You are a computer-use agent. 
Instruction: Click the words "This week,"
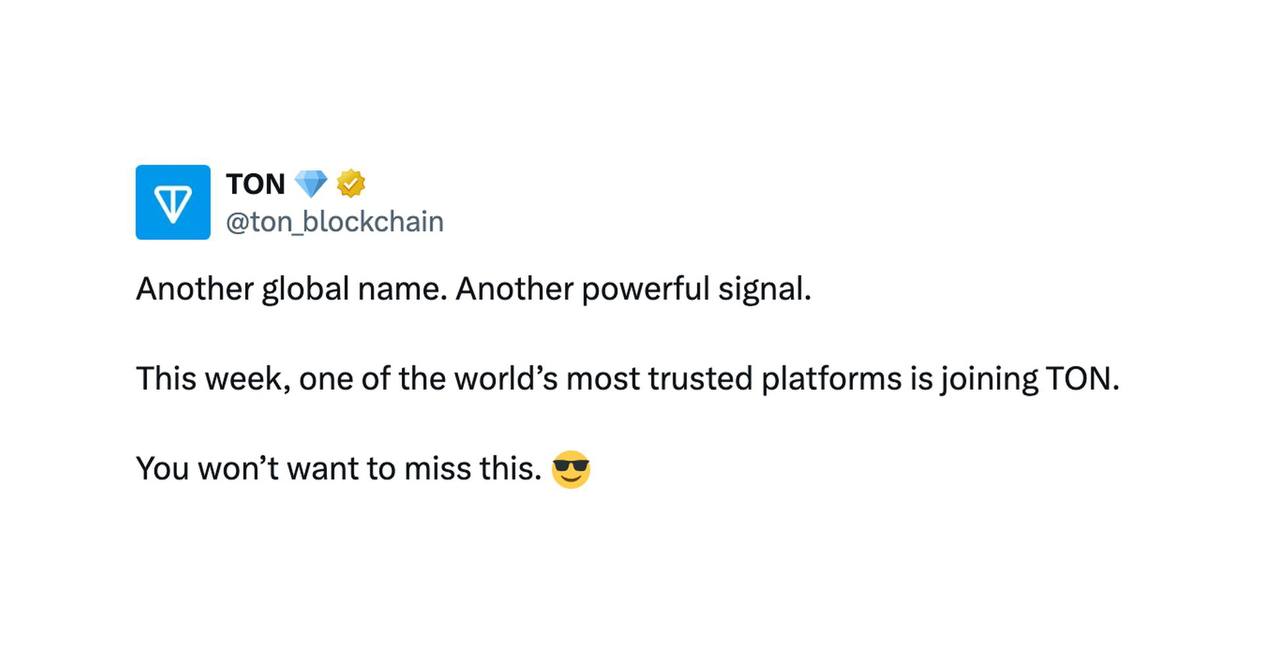pos(213,379)
